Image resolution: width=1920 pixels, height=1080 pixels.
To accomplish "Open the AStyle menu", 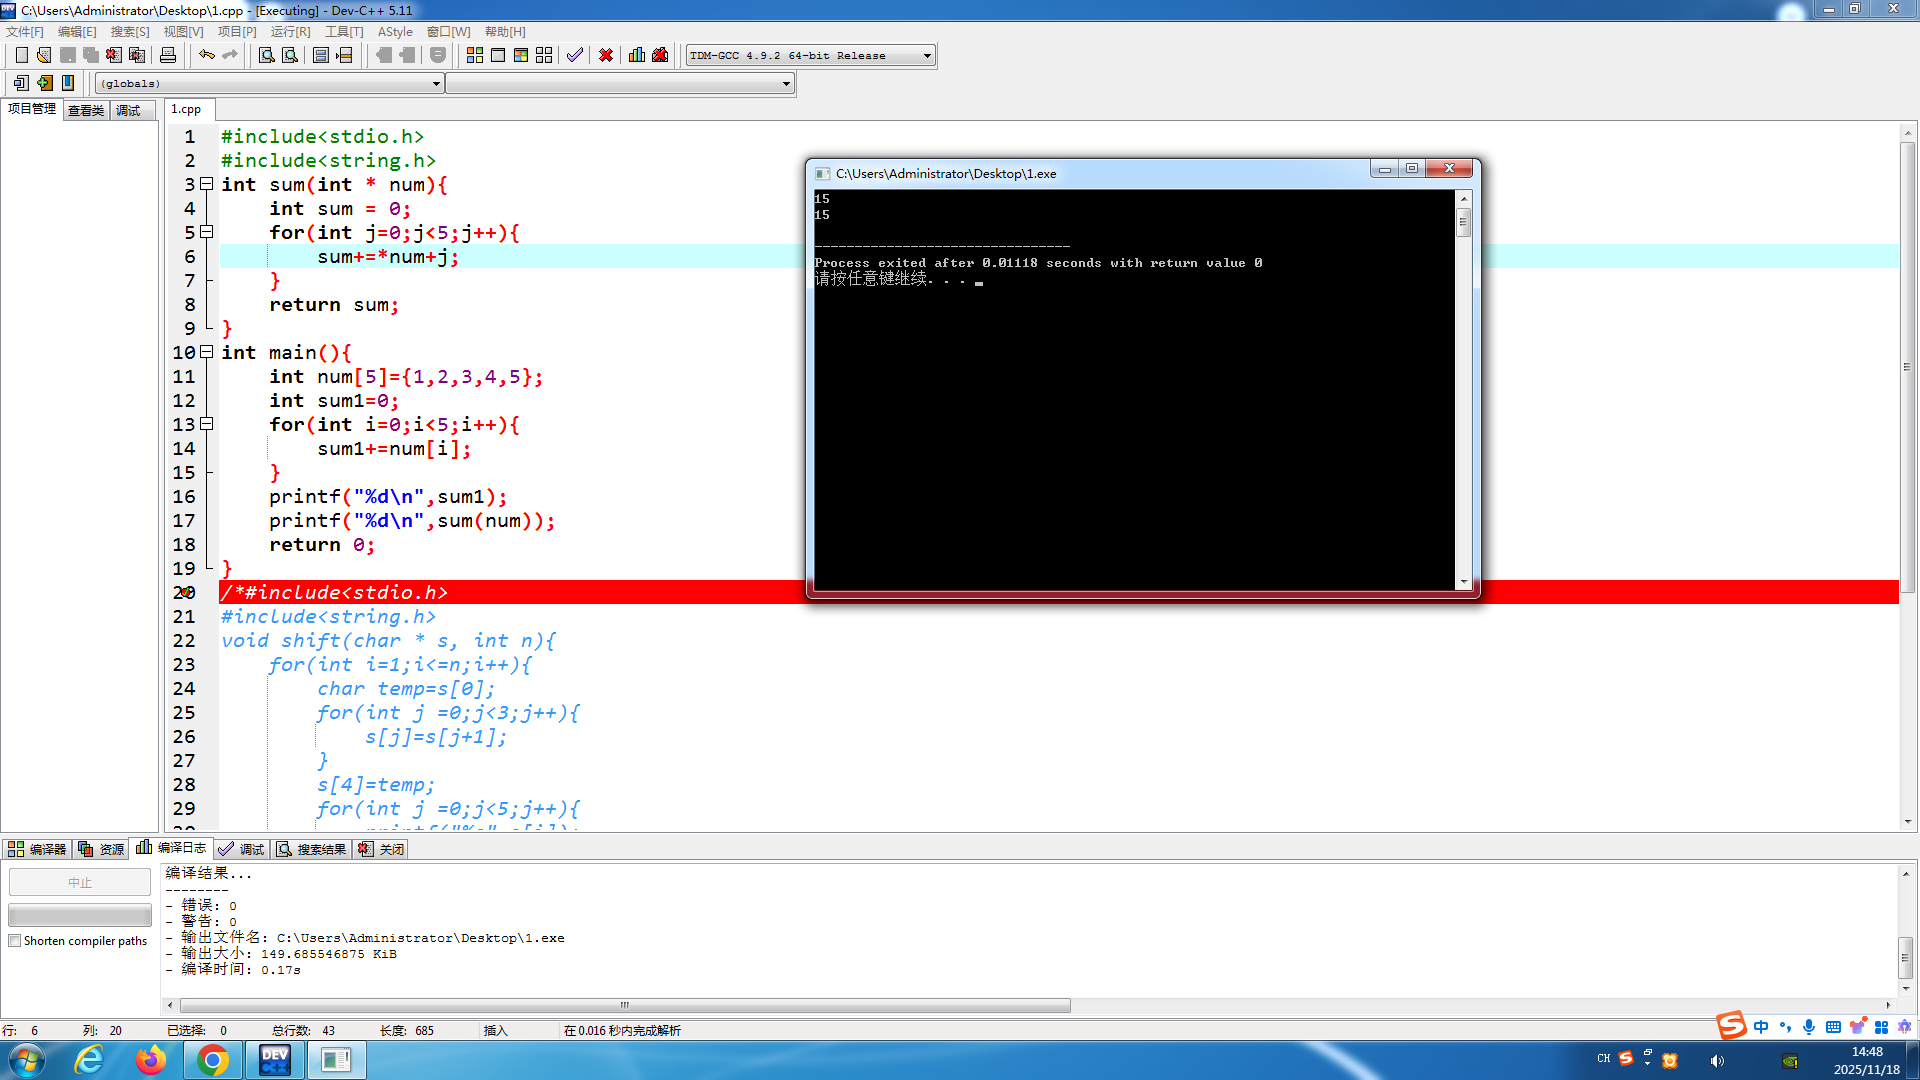I will click(395, 32).
